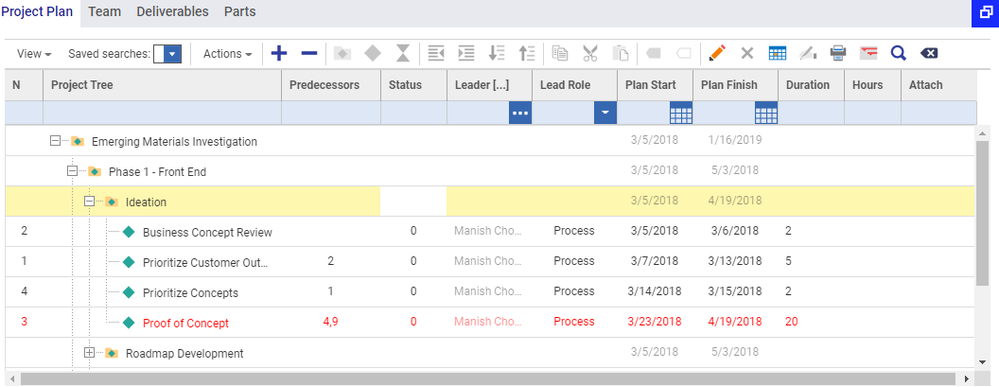
Task: Click the hourglass milestone toolbar icon
Action: click(x=403, y=54)
